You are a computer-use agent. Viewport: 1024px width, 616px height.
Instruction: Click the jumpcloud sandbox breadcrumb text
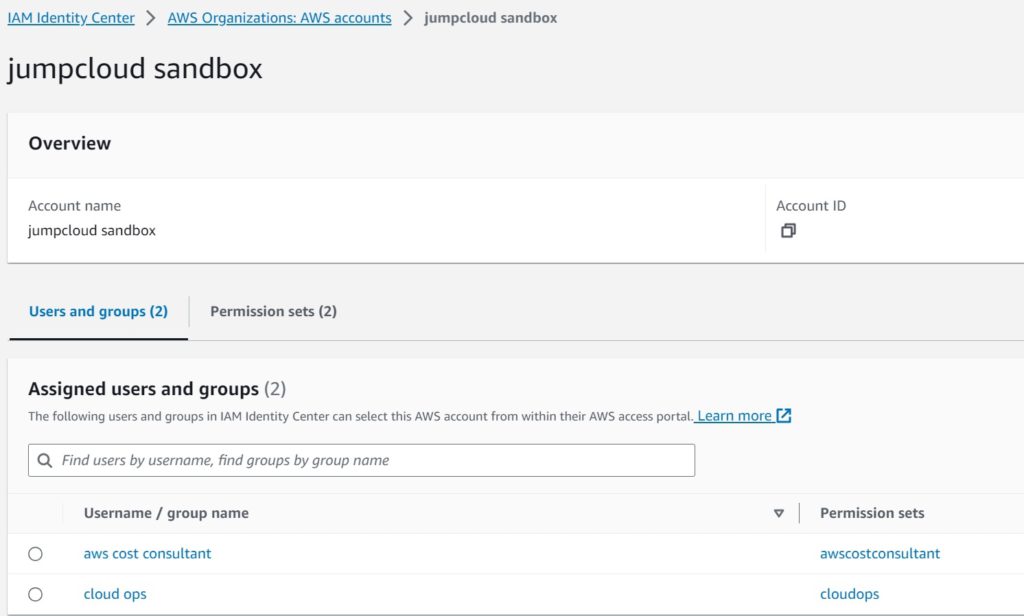[490, 18]
